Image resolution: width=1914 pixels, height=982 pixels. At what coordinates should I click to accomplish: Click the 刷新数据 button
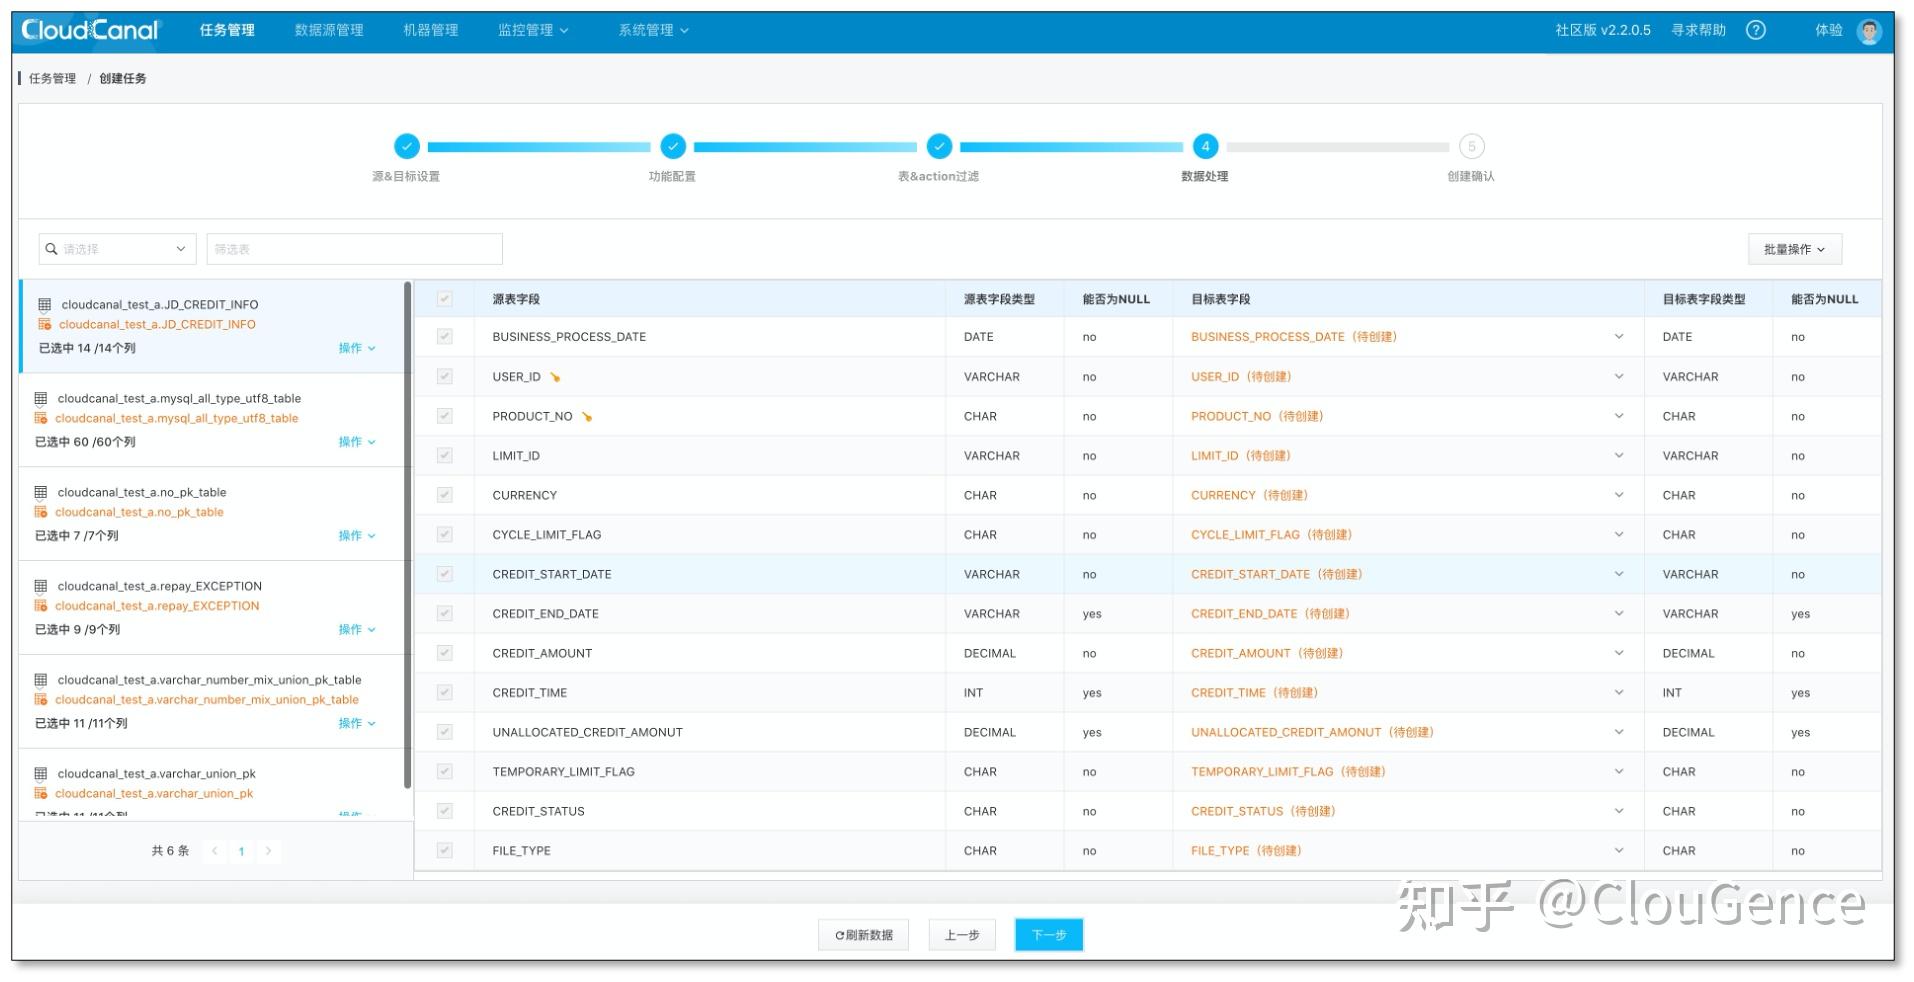click(863, 934)
